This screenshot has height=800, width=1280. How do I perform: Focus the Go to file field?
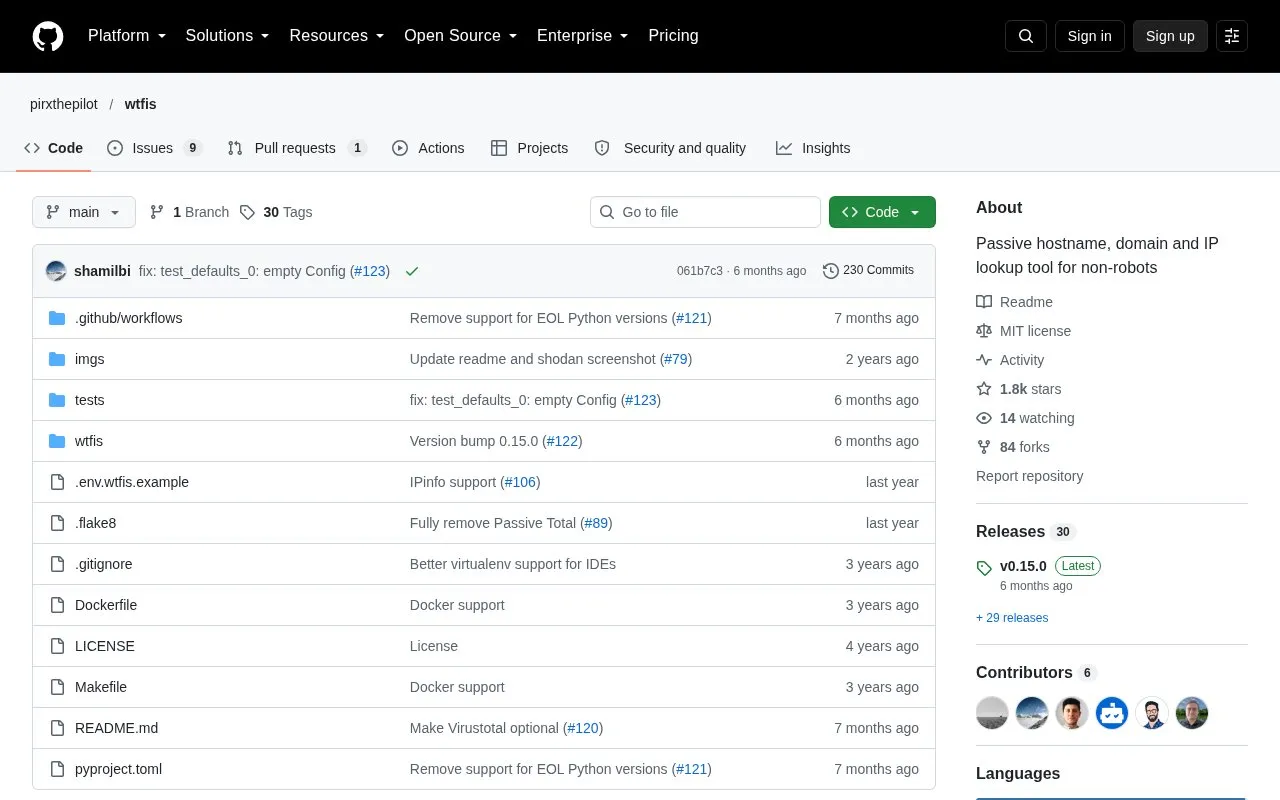(705, 212)
